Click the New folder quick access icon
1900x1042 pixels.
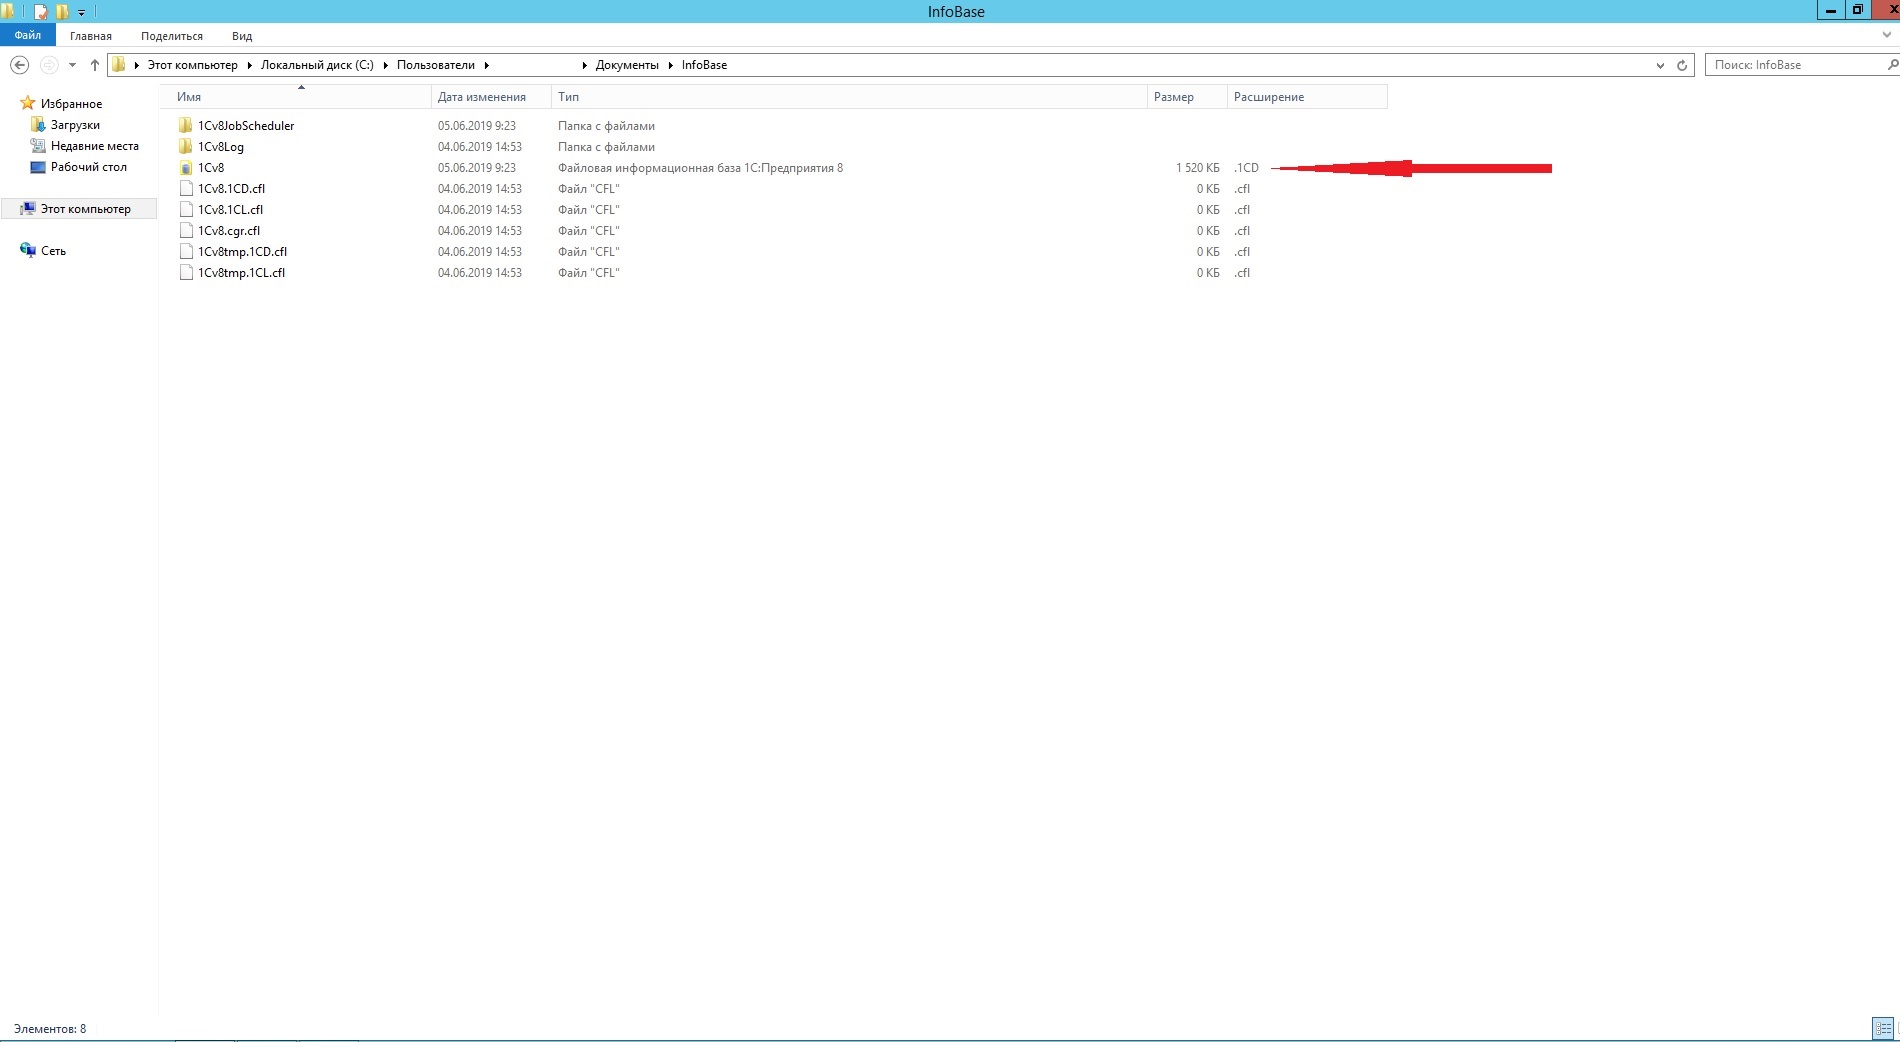[x=62, y=12]
